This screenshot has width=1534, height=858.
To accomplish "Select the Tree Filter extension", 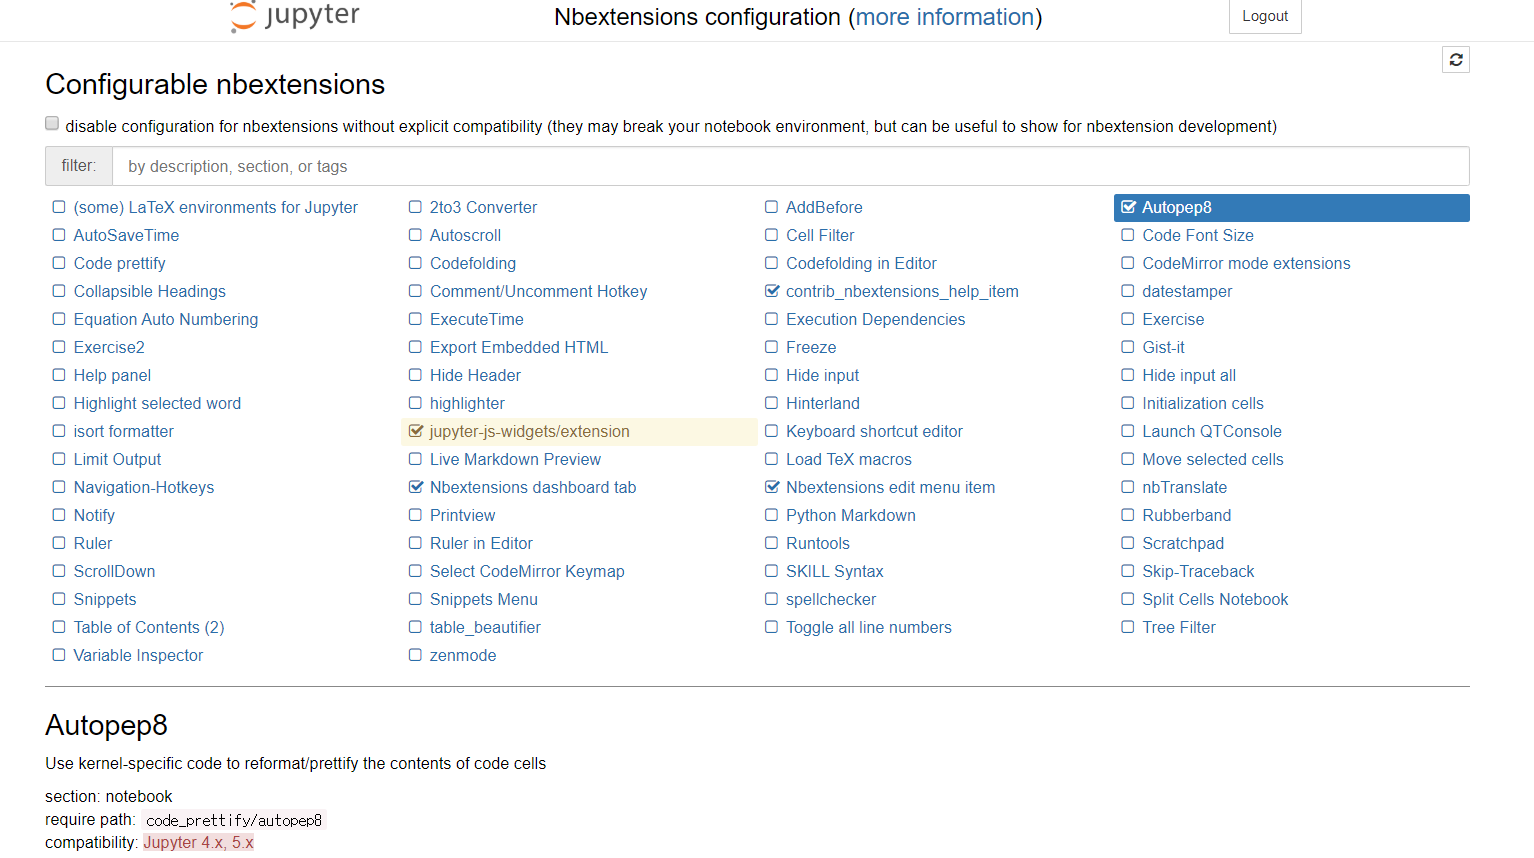I will point(1179,627).
